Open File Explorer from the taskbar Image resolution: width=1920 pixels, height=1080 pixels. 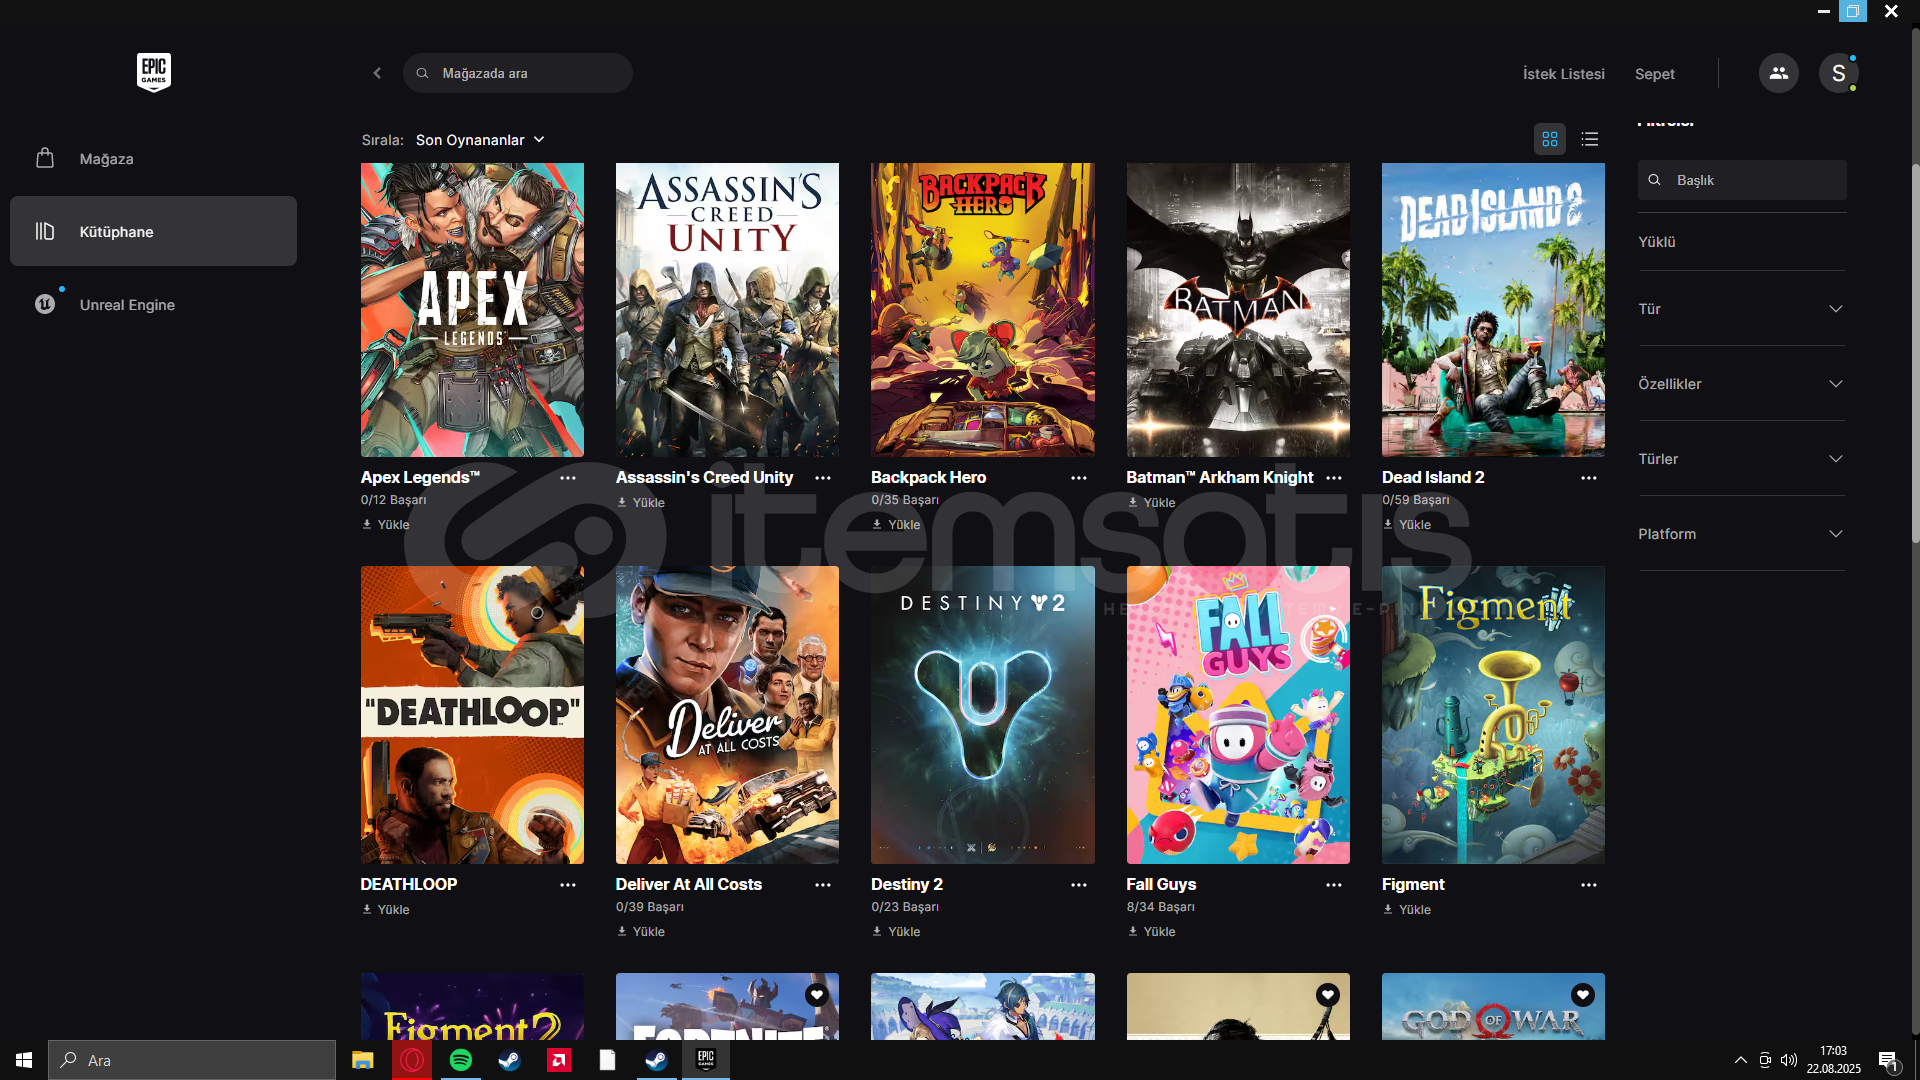coord(362,1060)
